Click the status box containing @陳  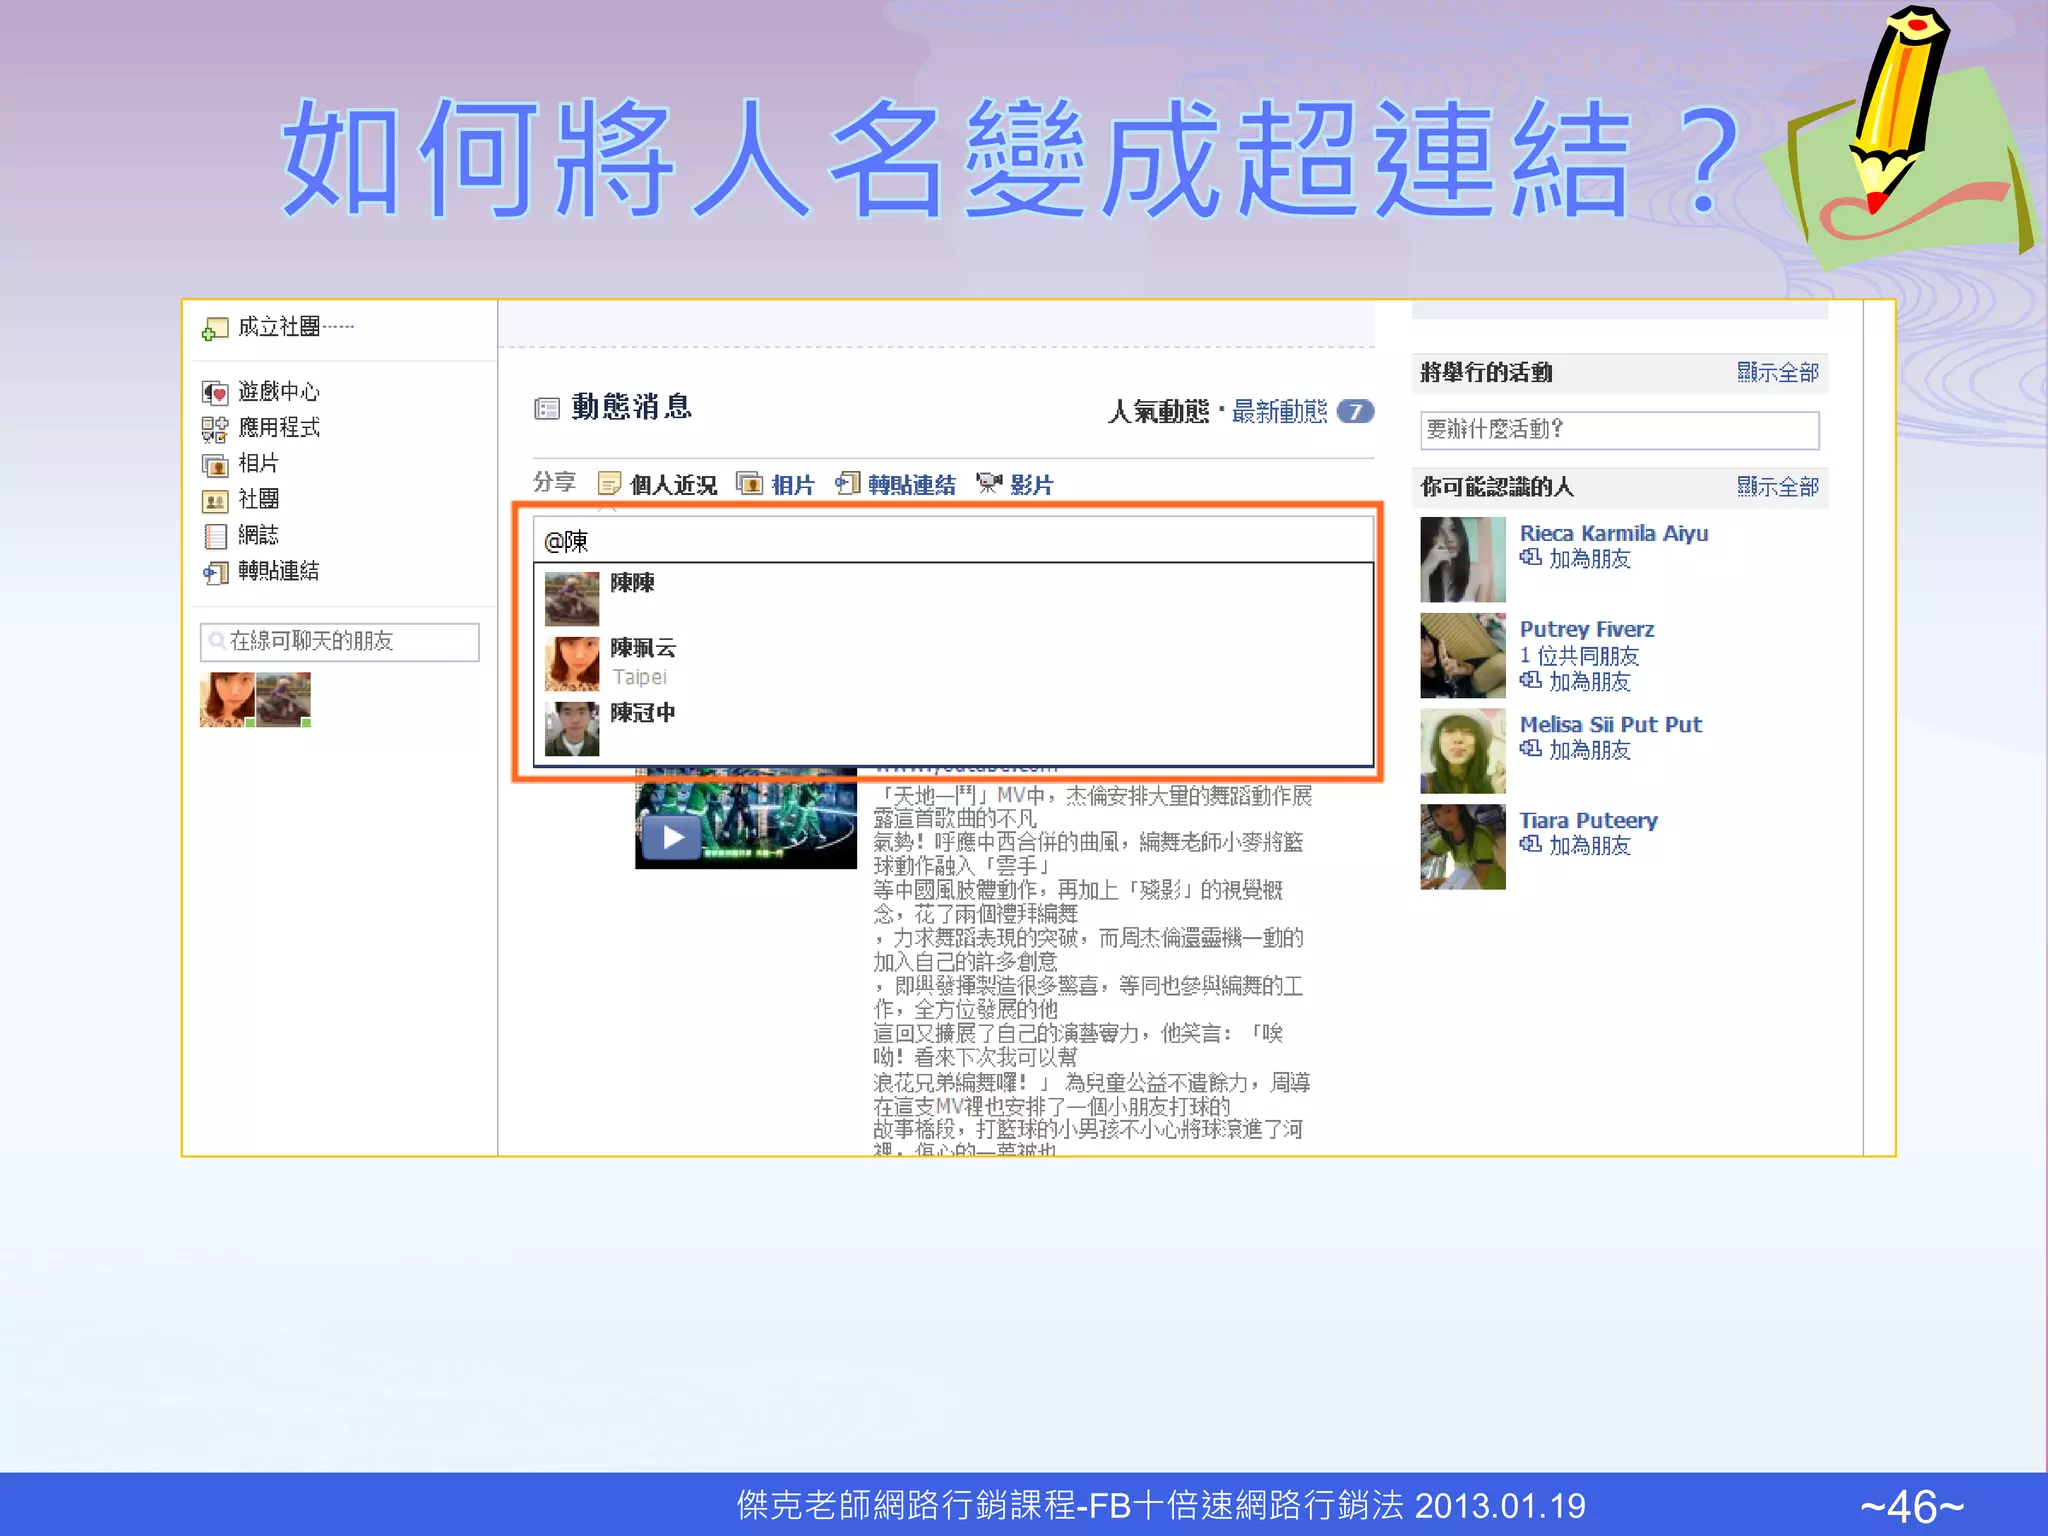[x=953, y=541]
